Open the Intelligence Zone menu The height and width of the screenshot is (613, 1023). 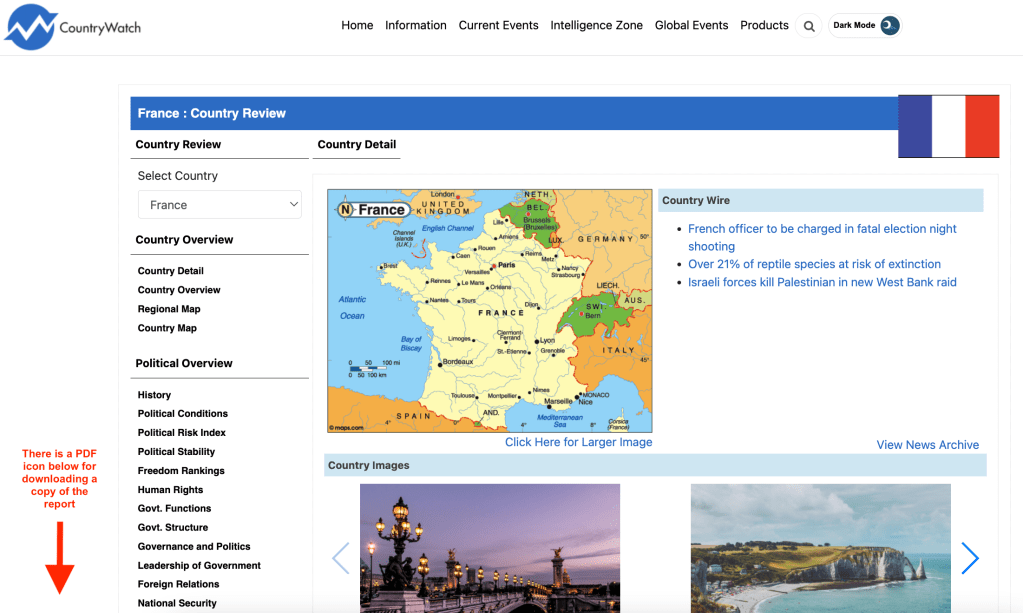[596, 25]
